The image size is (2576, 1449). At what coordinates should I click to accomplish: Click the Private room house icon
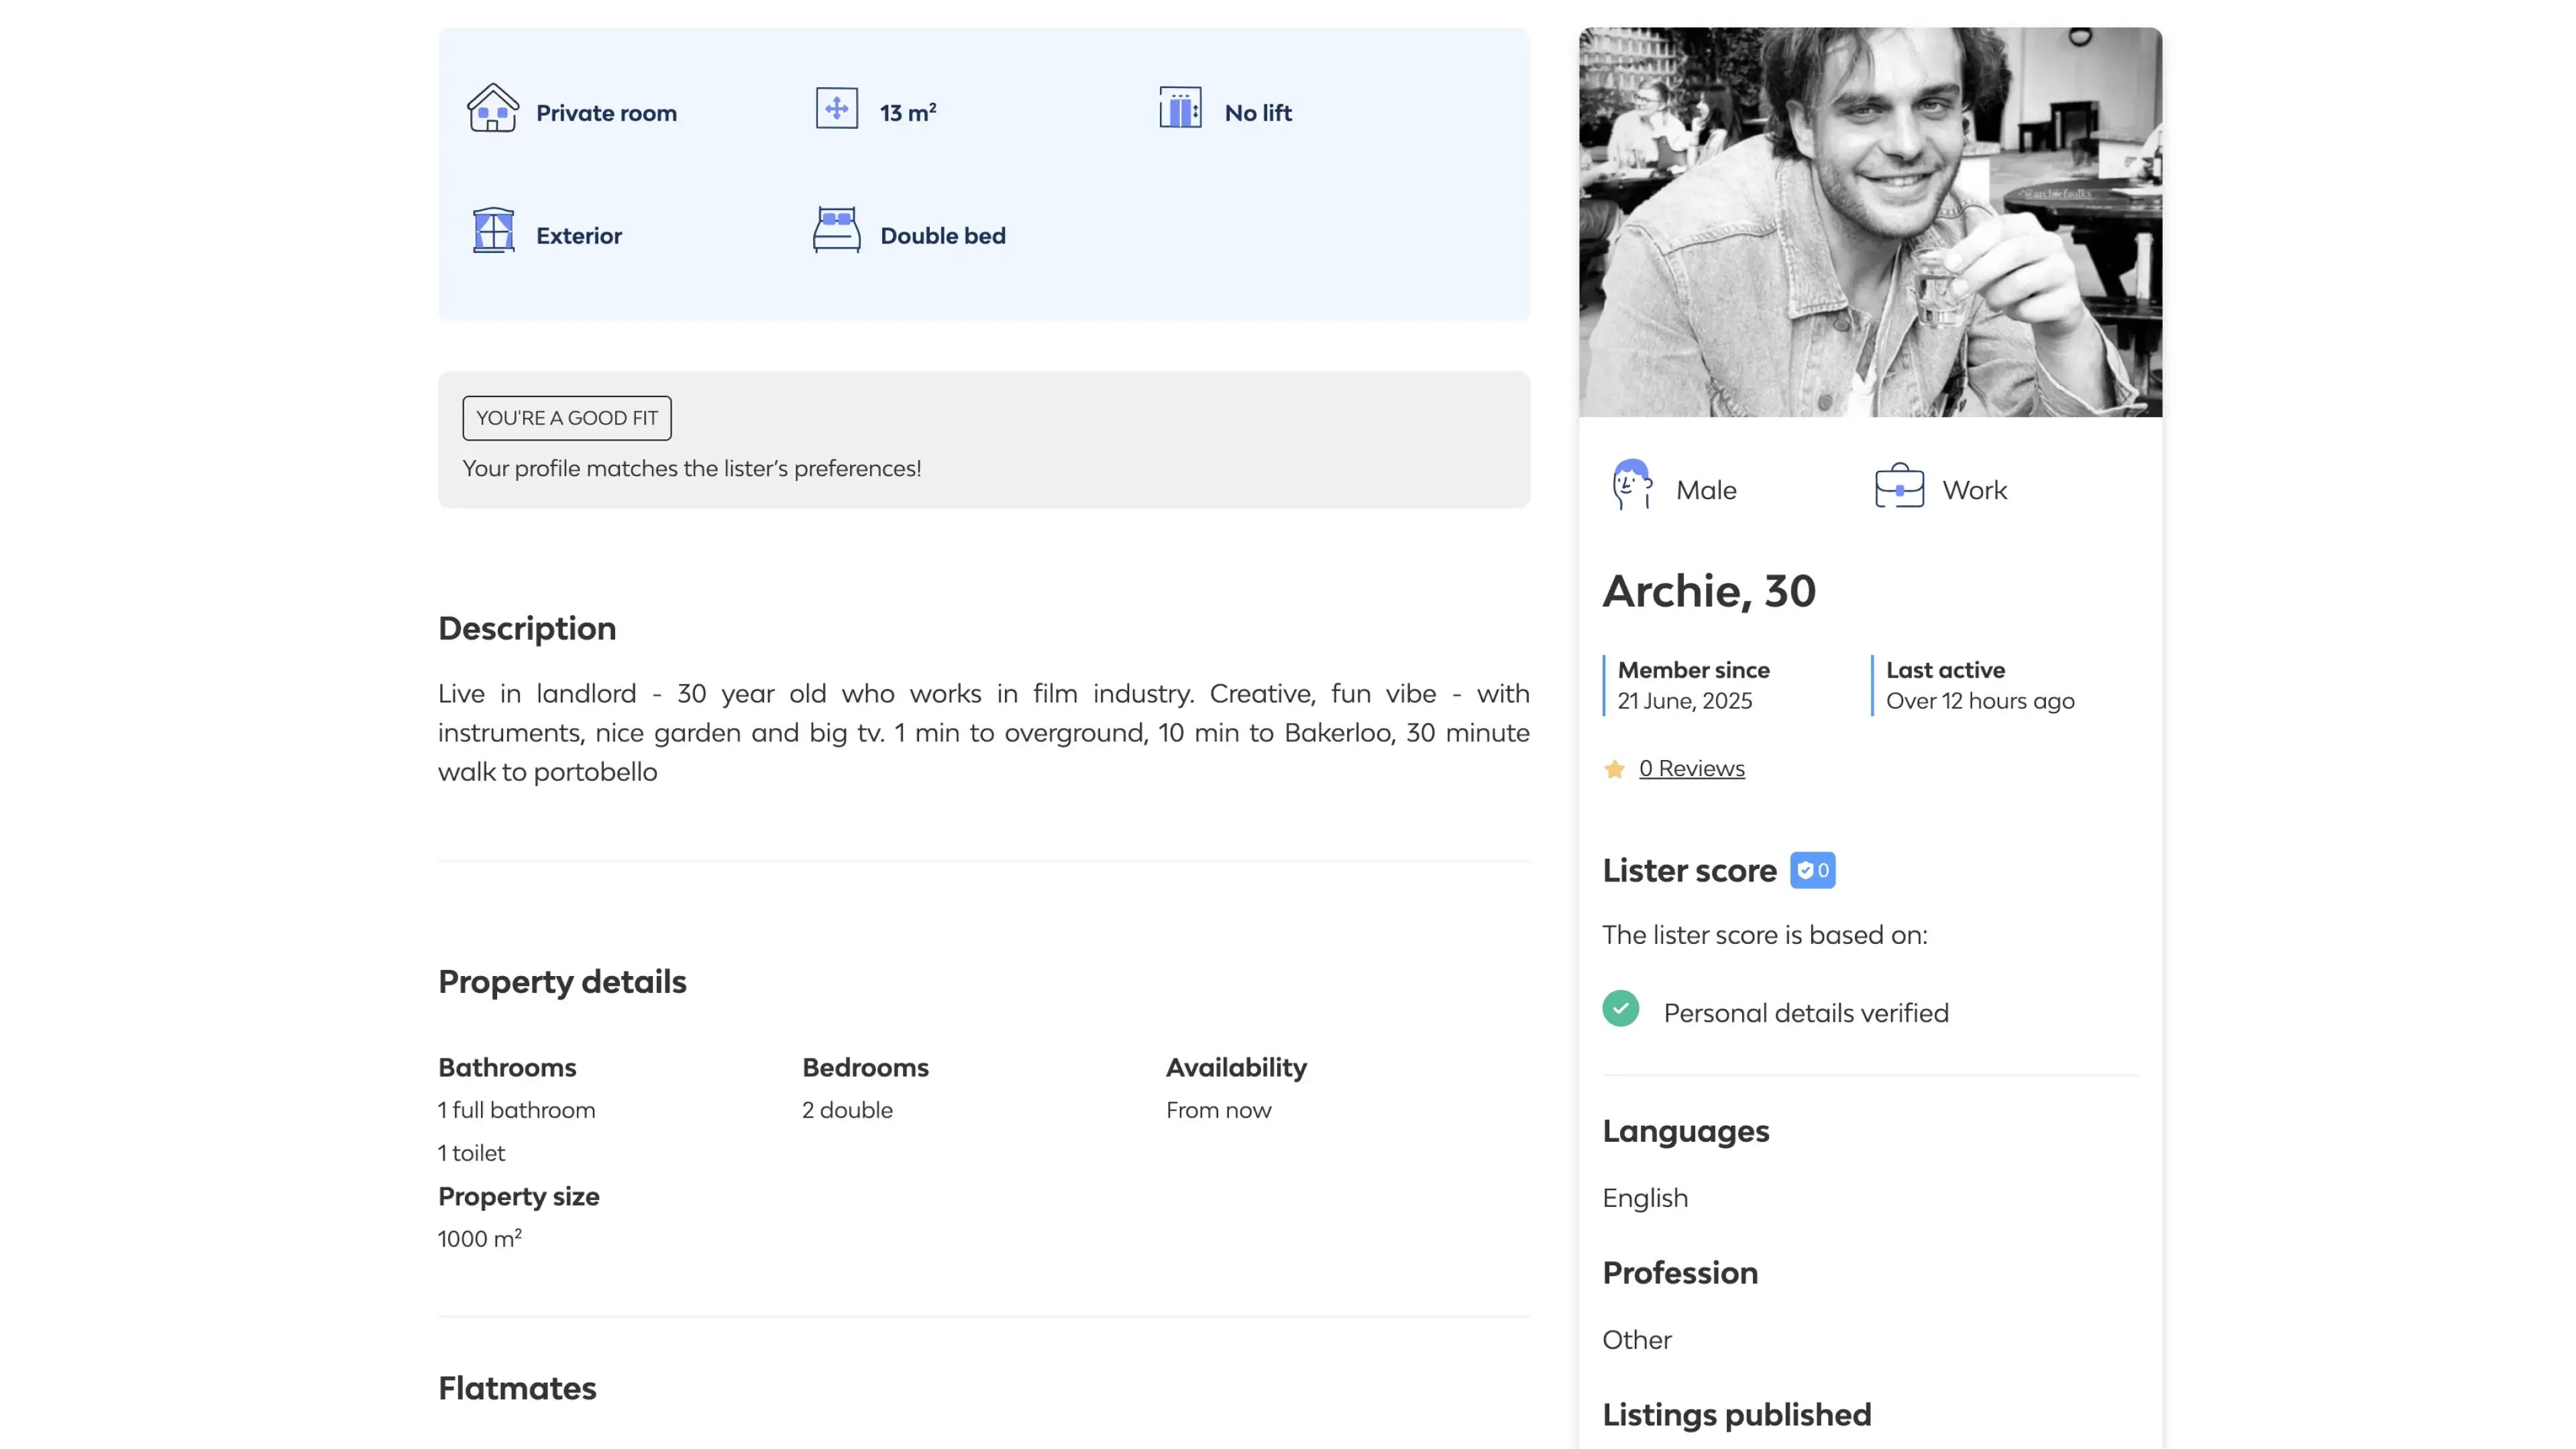[493, 108]
